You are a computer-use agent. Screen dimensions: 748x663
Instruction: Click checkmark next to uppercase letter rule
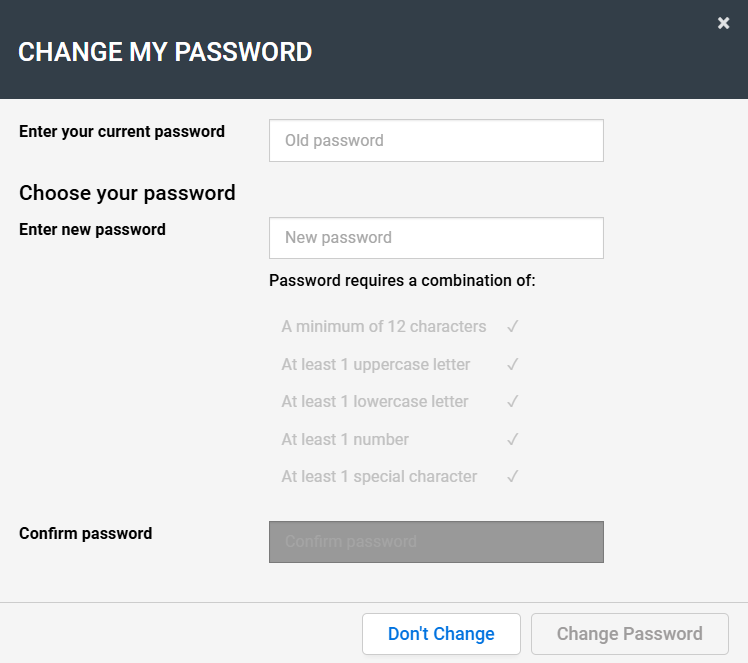point(512,365)
